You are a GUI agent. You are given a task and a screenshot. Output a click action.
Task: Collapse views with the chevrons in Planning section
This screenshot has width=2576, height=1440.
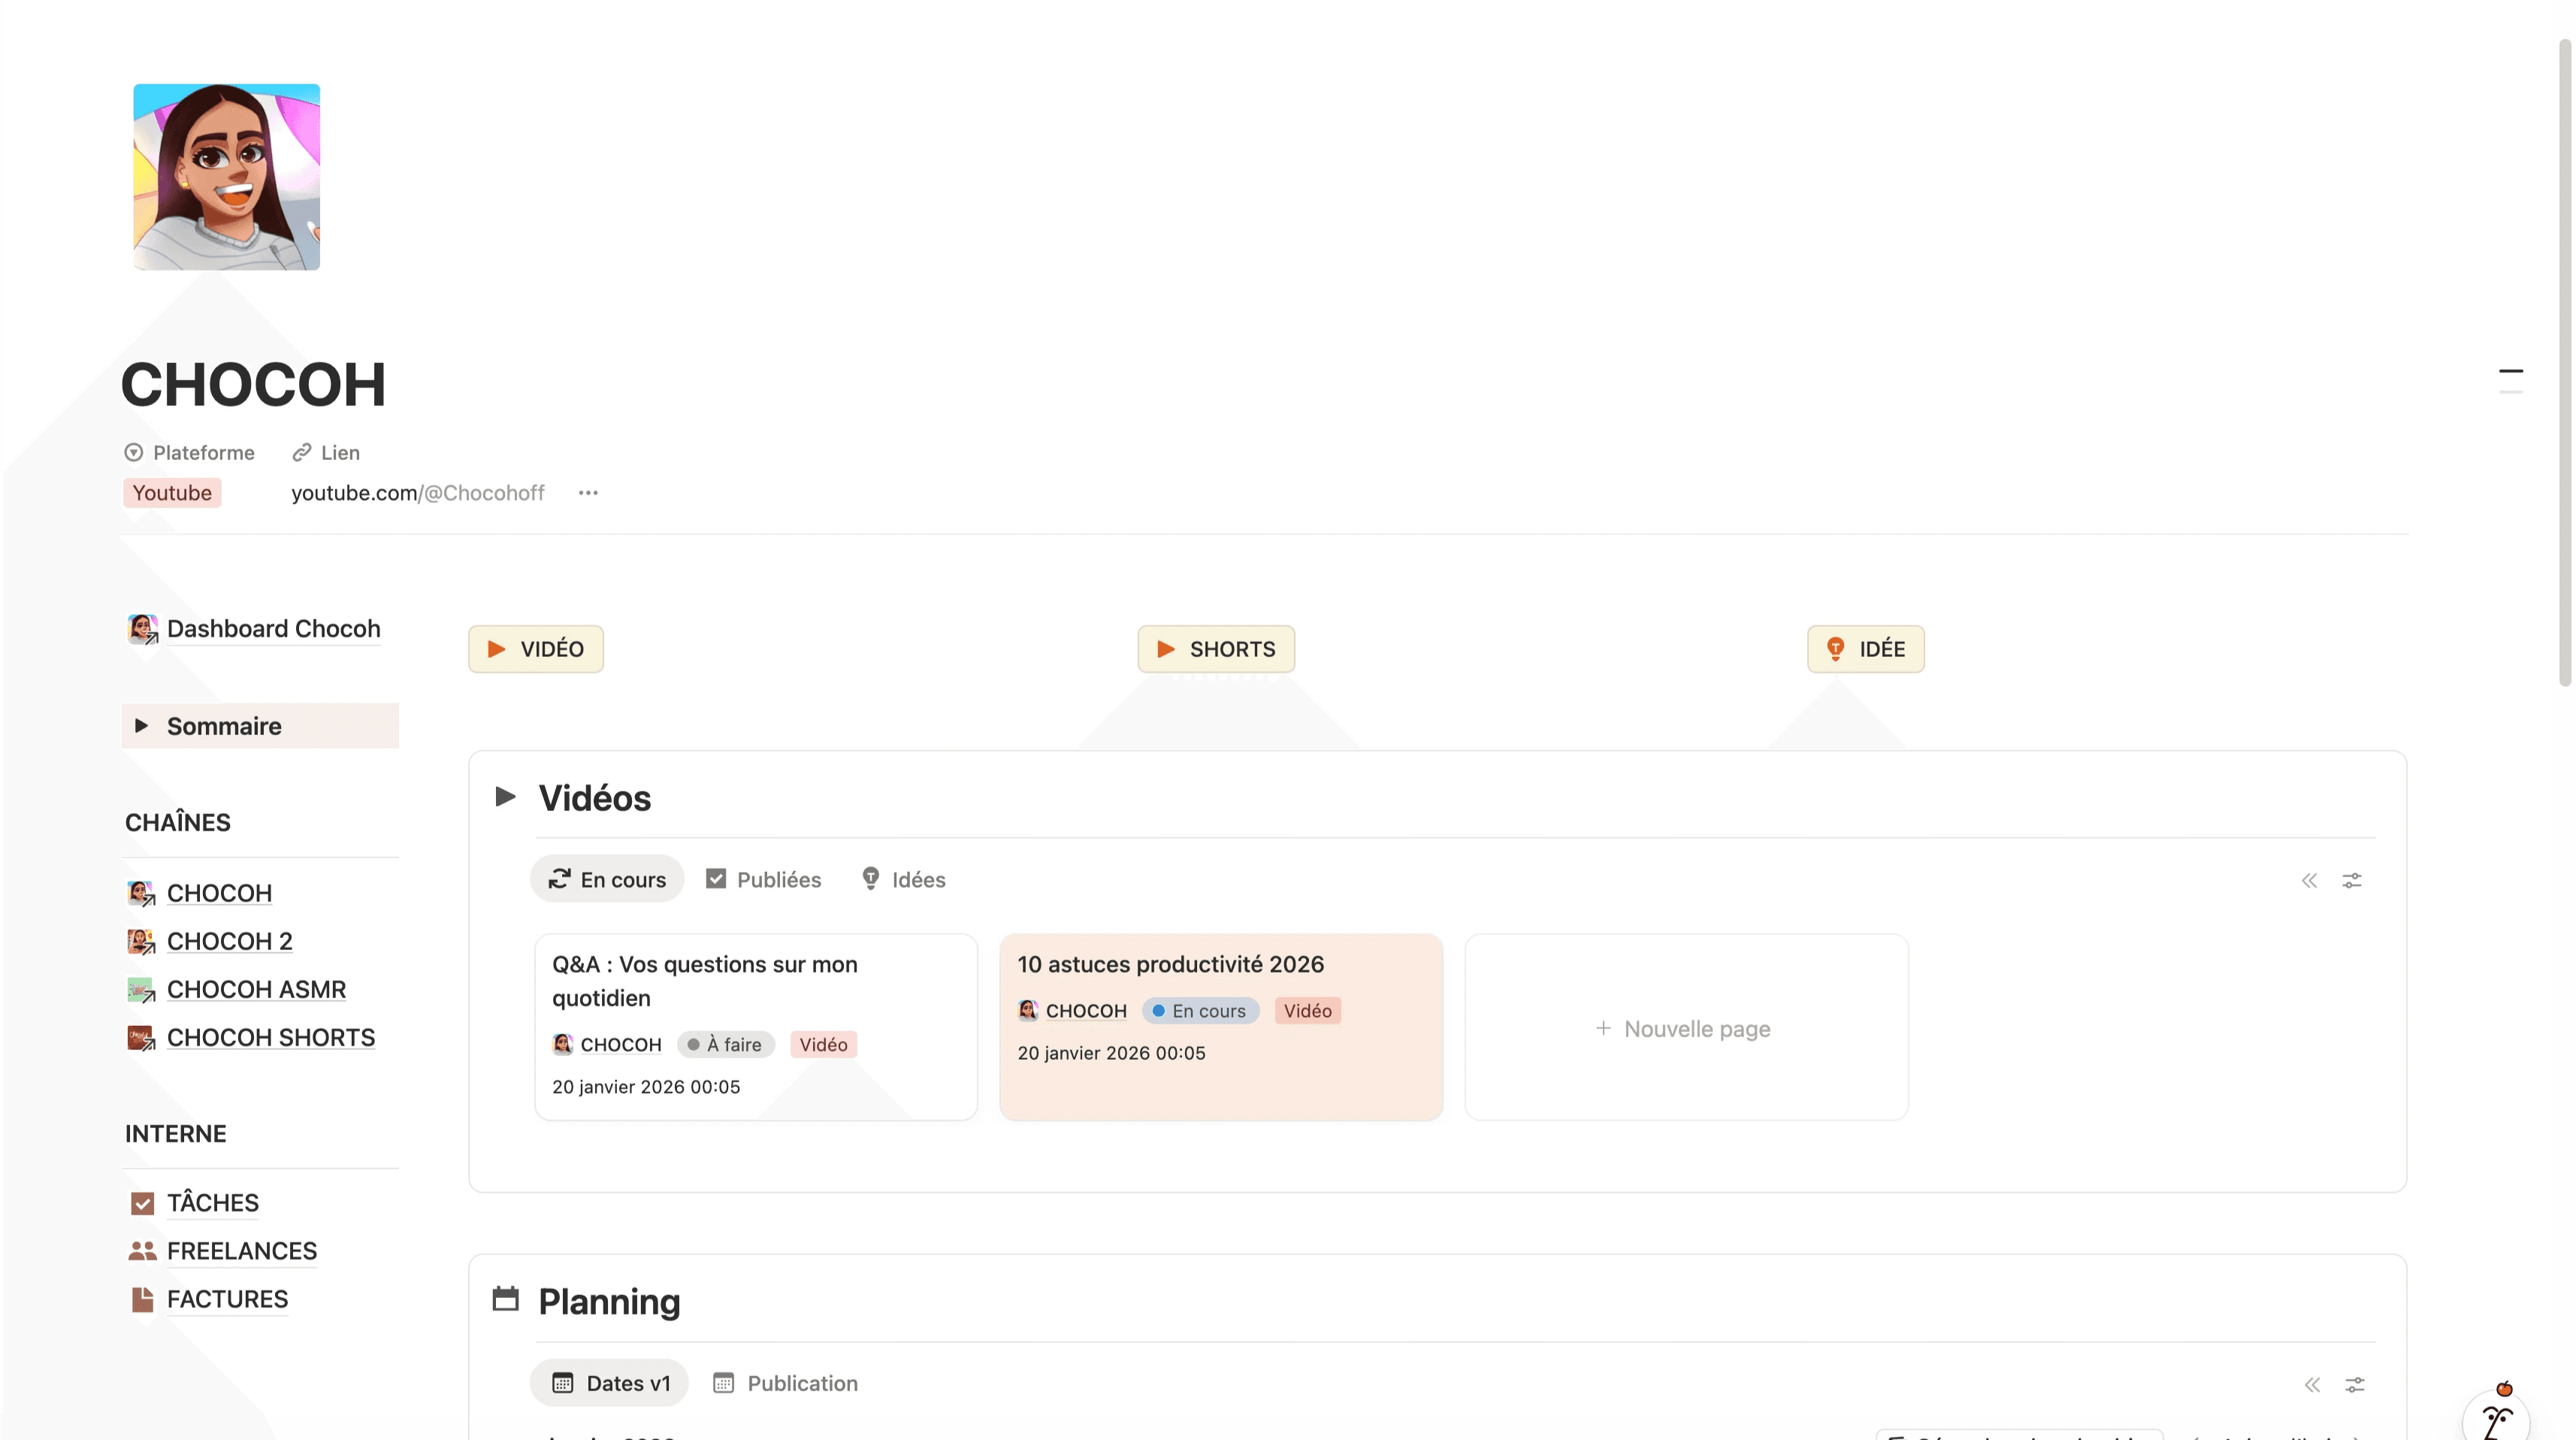2313,1384
